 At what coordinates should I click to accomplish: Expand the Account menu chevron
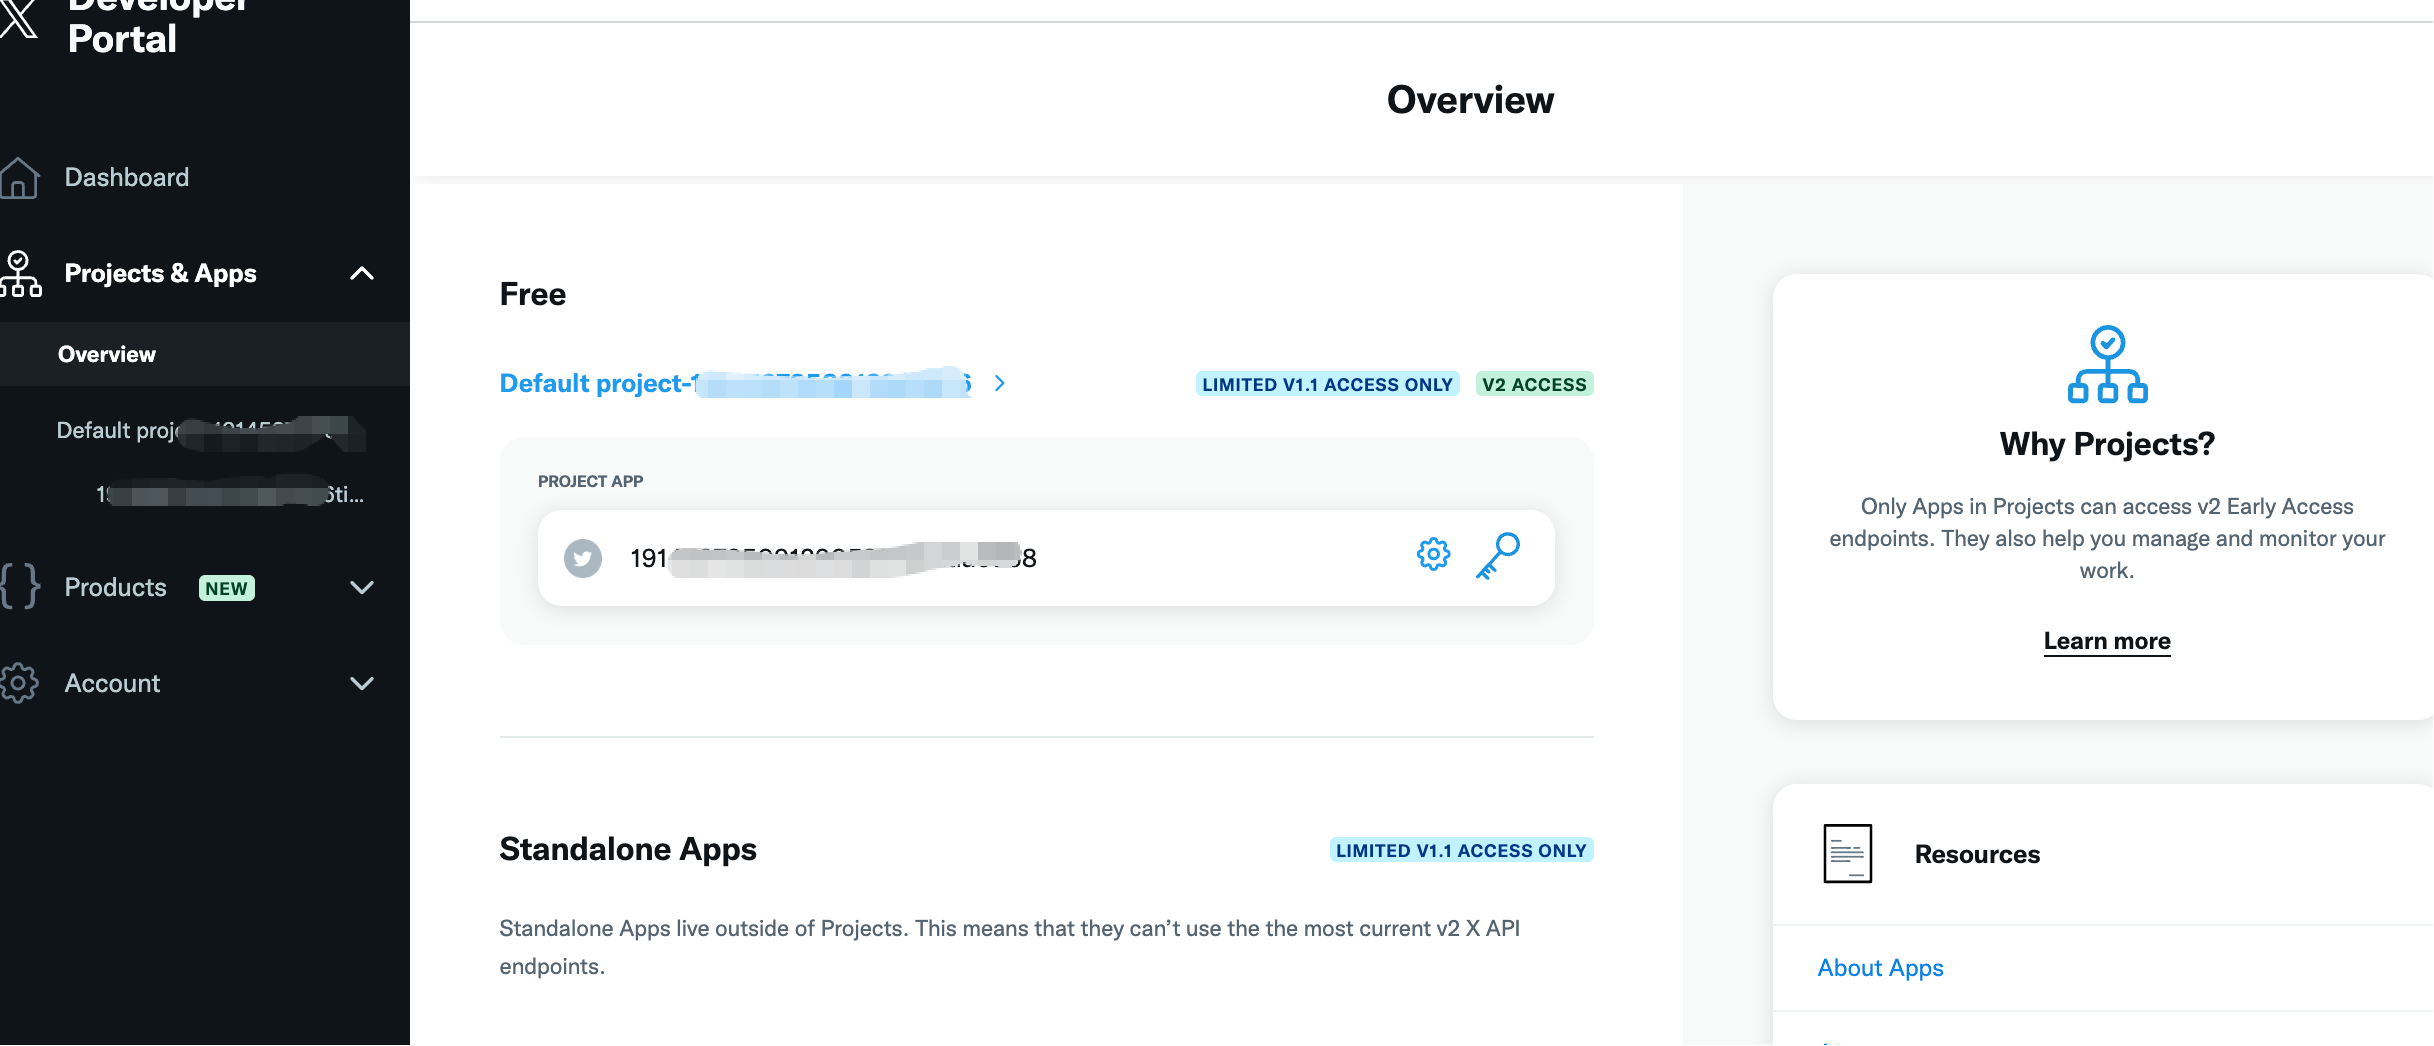point(362,683)
